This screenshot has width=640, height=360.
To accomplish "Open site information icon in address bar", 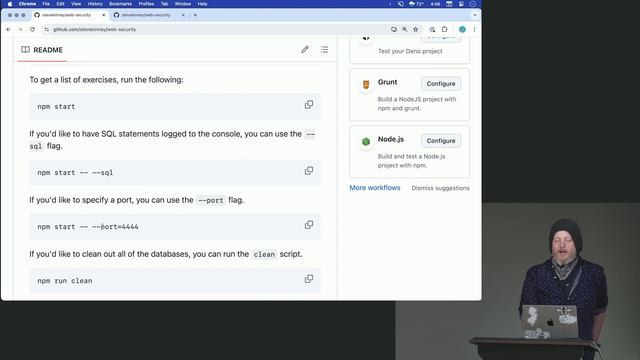I will [47, 29].
